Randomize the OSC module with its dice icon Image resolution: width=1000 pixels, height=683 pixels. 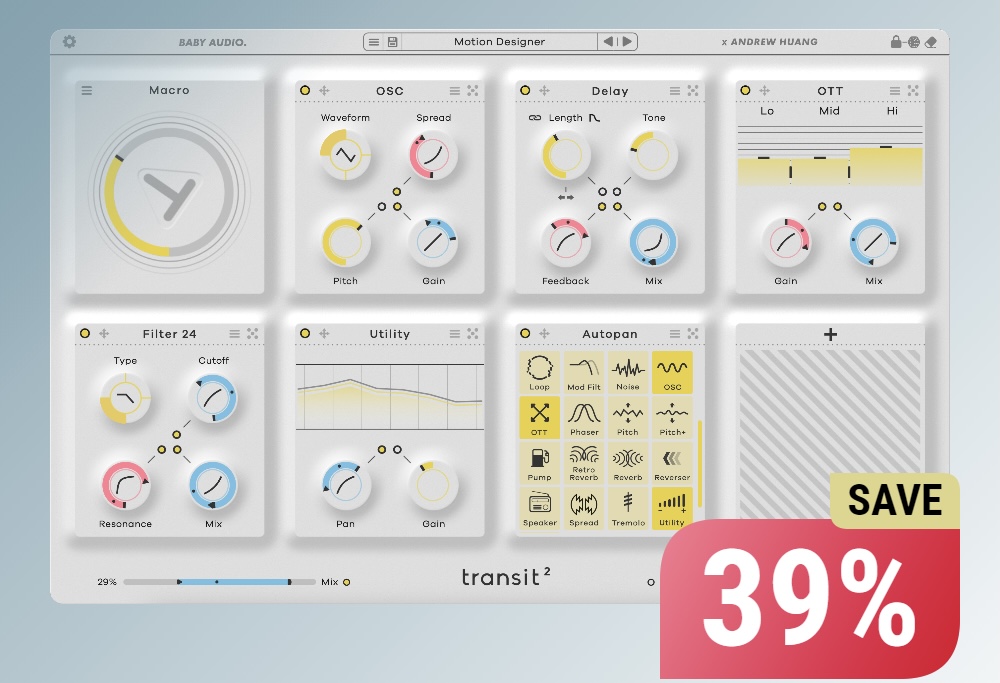(x=473, y=91)
